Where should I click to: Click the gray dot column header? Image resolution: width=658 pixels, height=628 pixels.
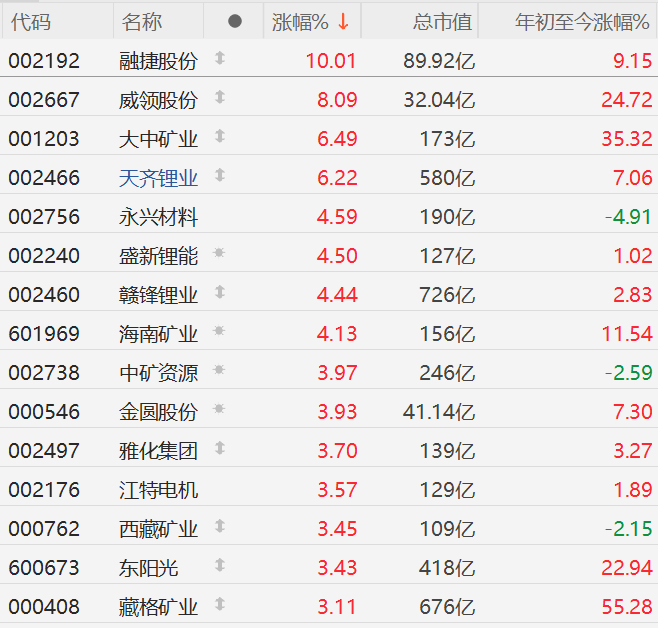point(235,21)
